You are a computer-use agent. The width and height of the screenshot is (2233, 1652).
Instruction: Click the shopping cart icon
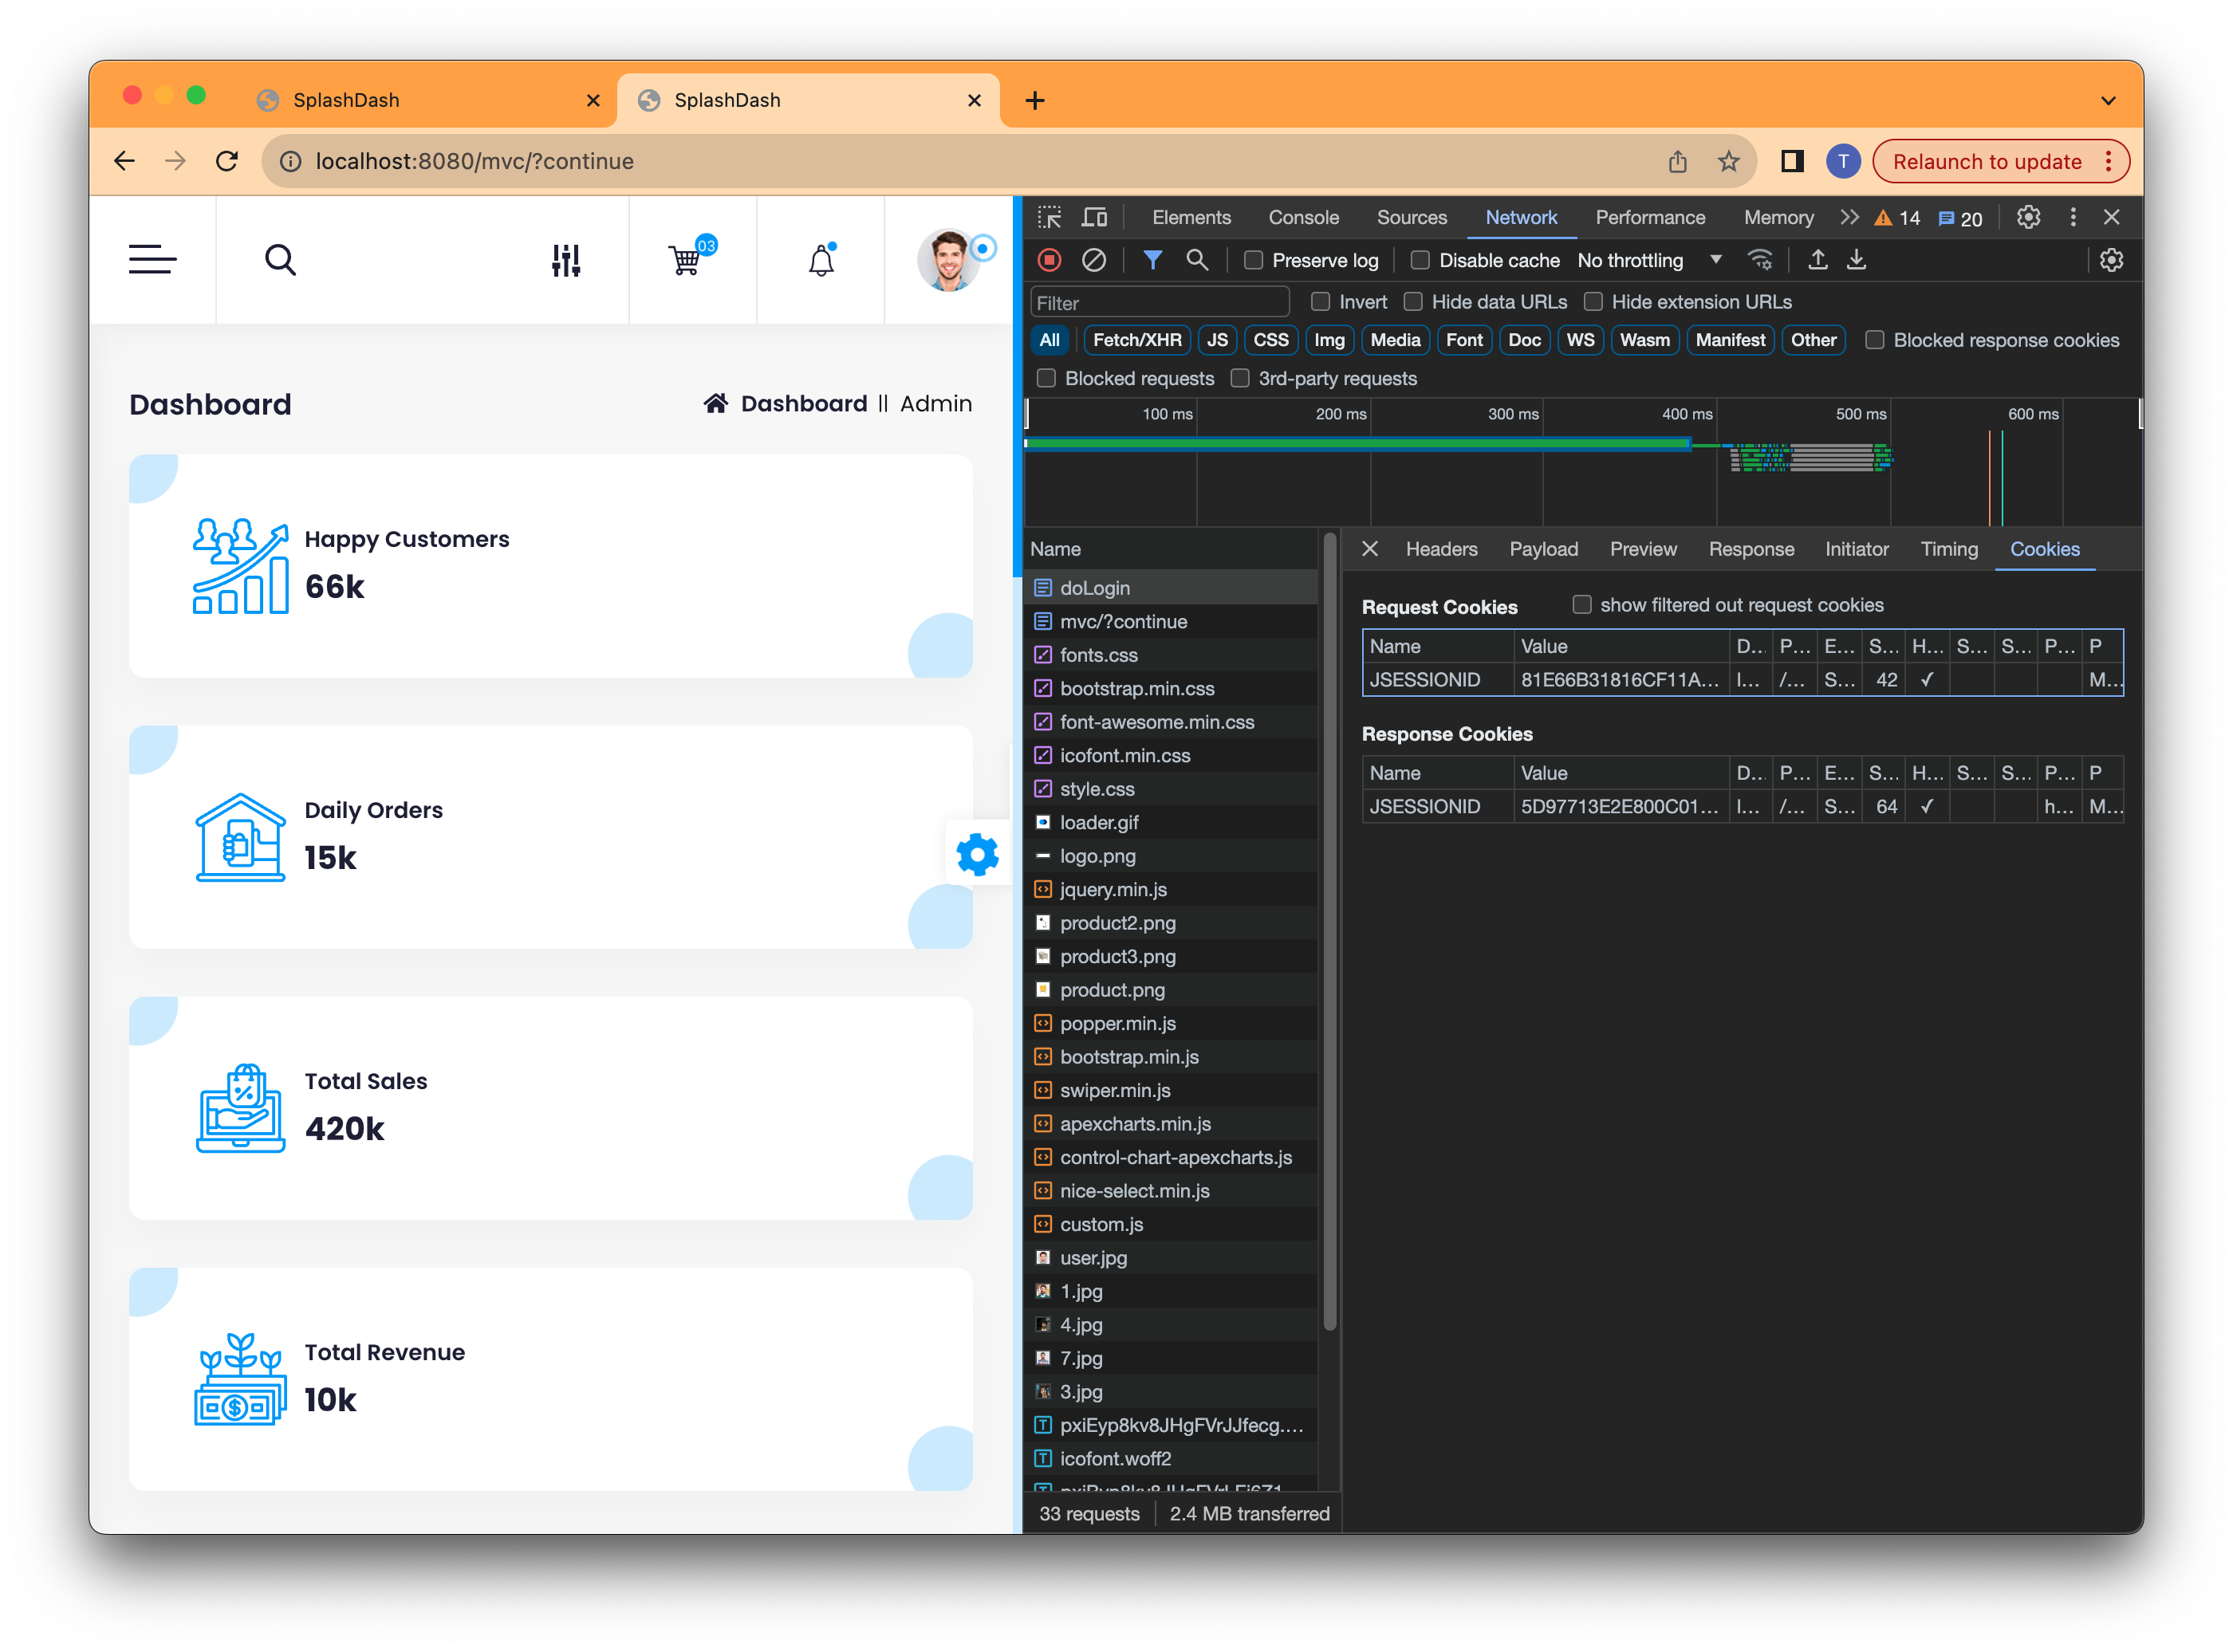pyautogui.click(x=686, y=261)
